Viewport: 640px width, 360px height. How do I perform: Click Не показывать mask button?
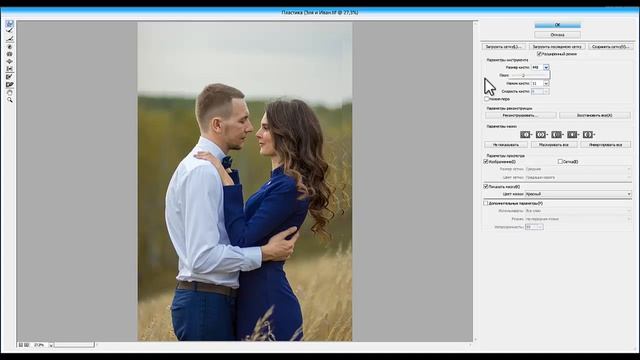[506, 144]
